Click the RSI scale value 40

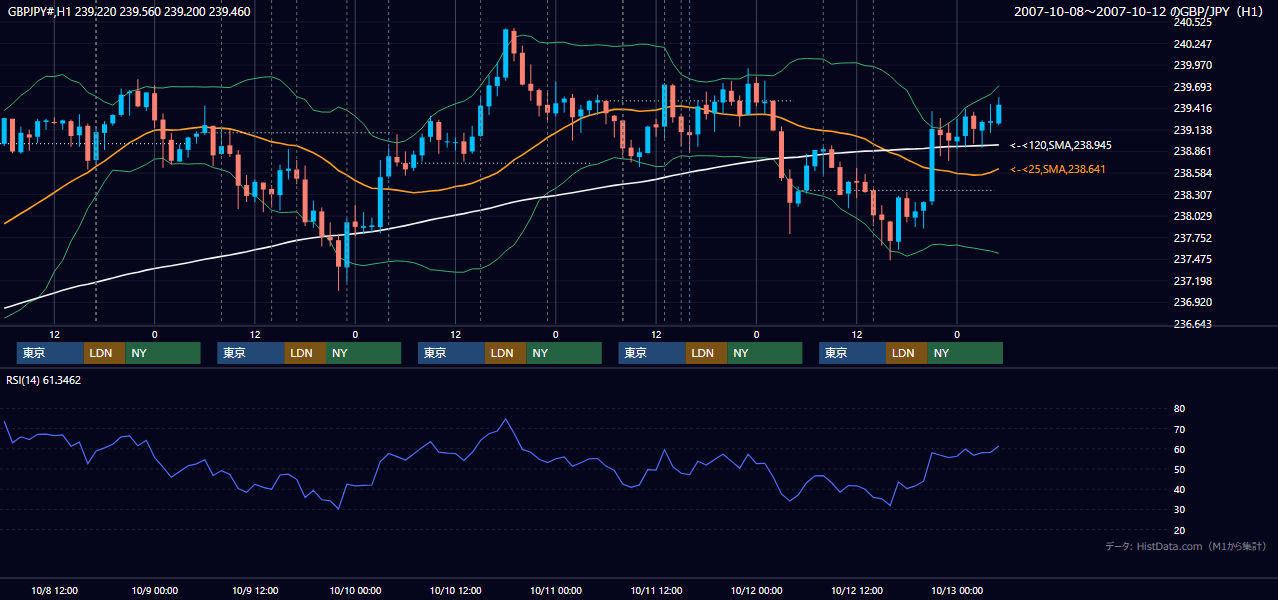1179,490
